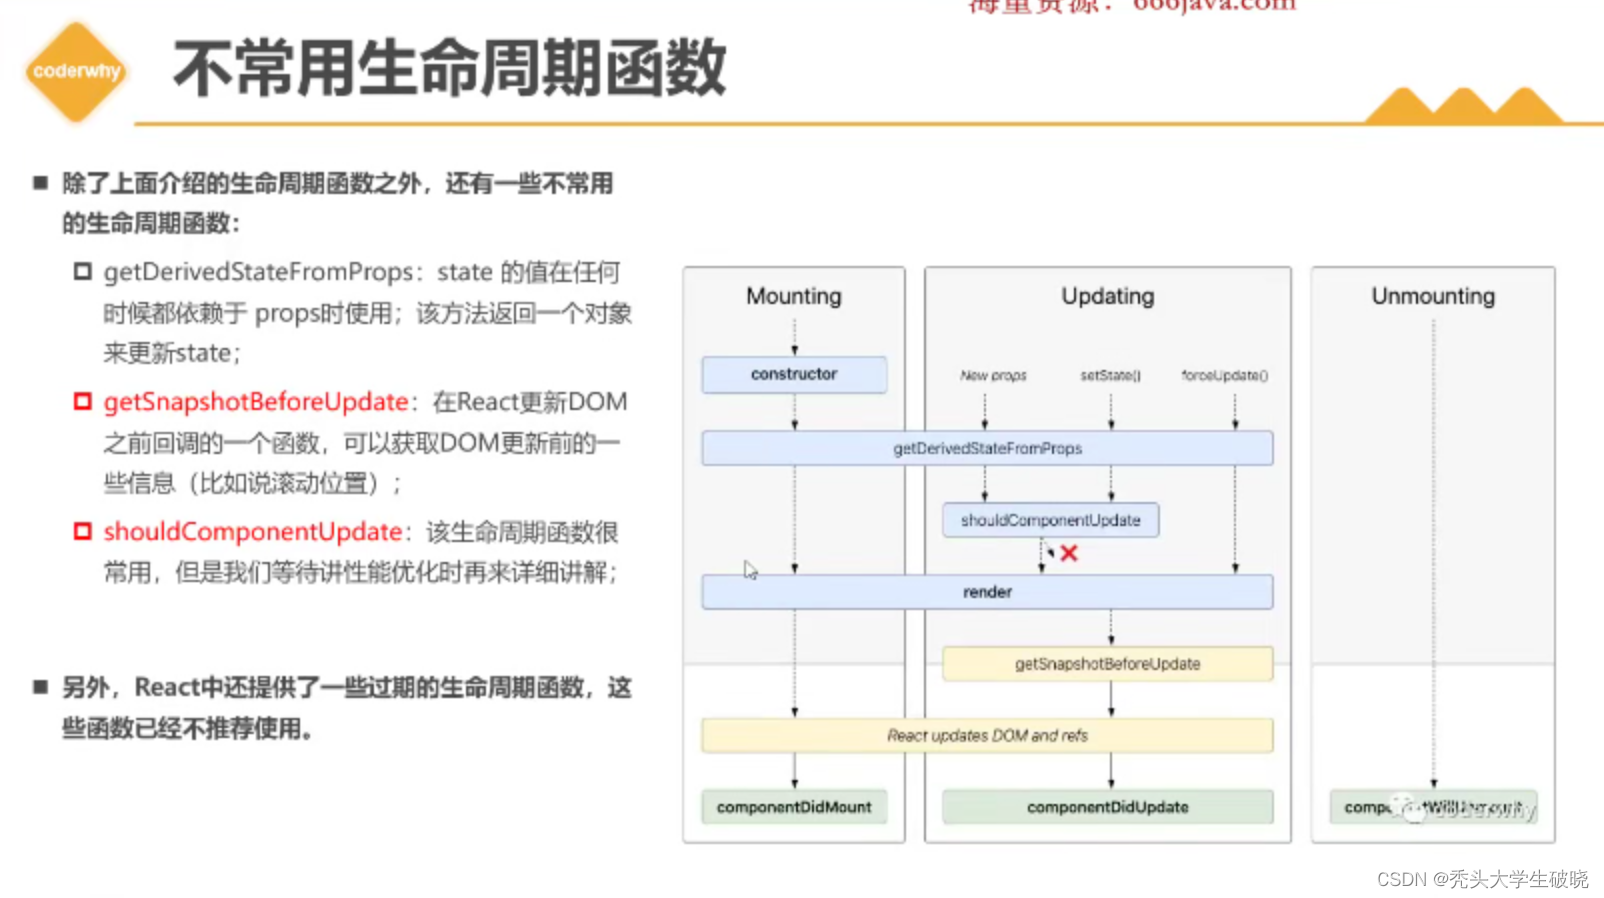This screenshot has height=898, width=1604.
Task: Click the Unmounting column heading
Action: coord(1433,296)
